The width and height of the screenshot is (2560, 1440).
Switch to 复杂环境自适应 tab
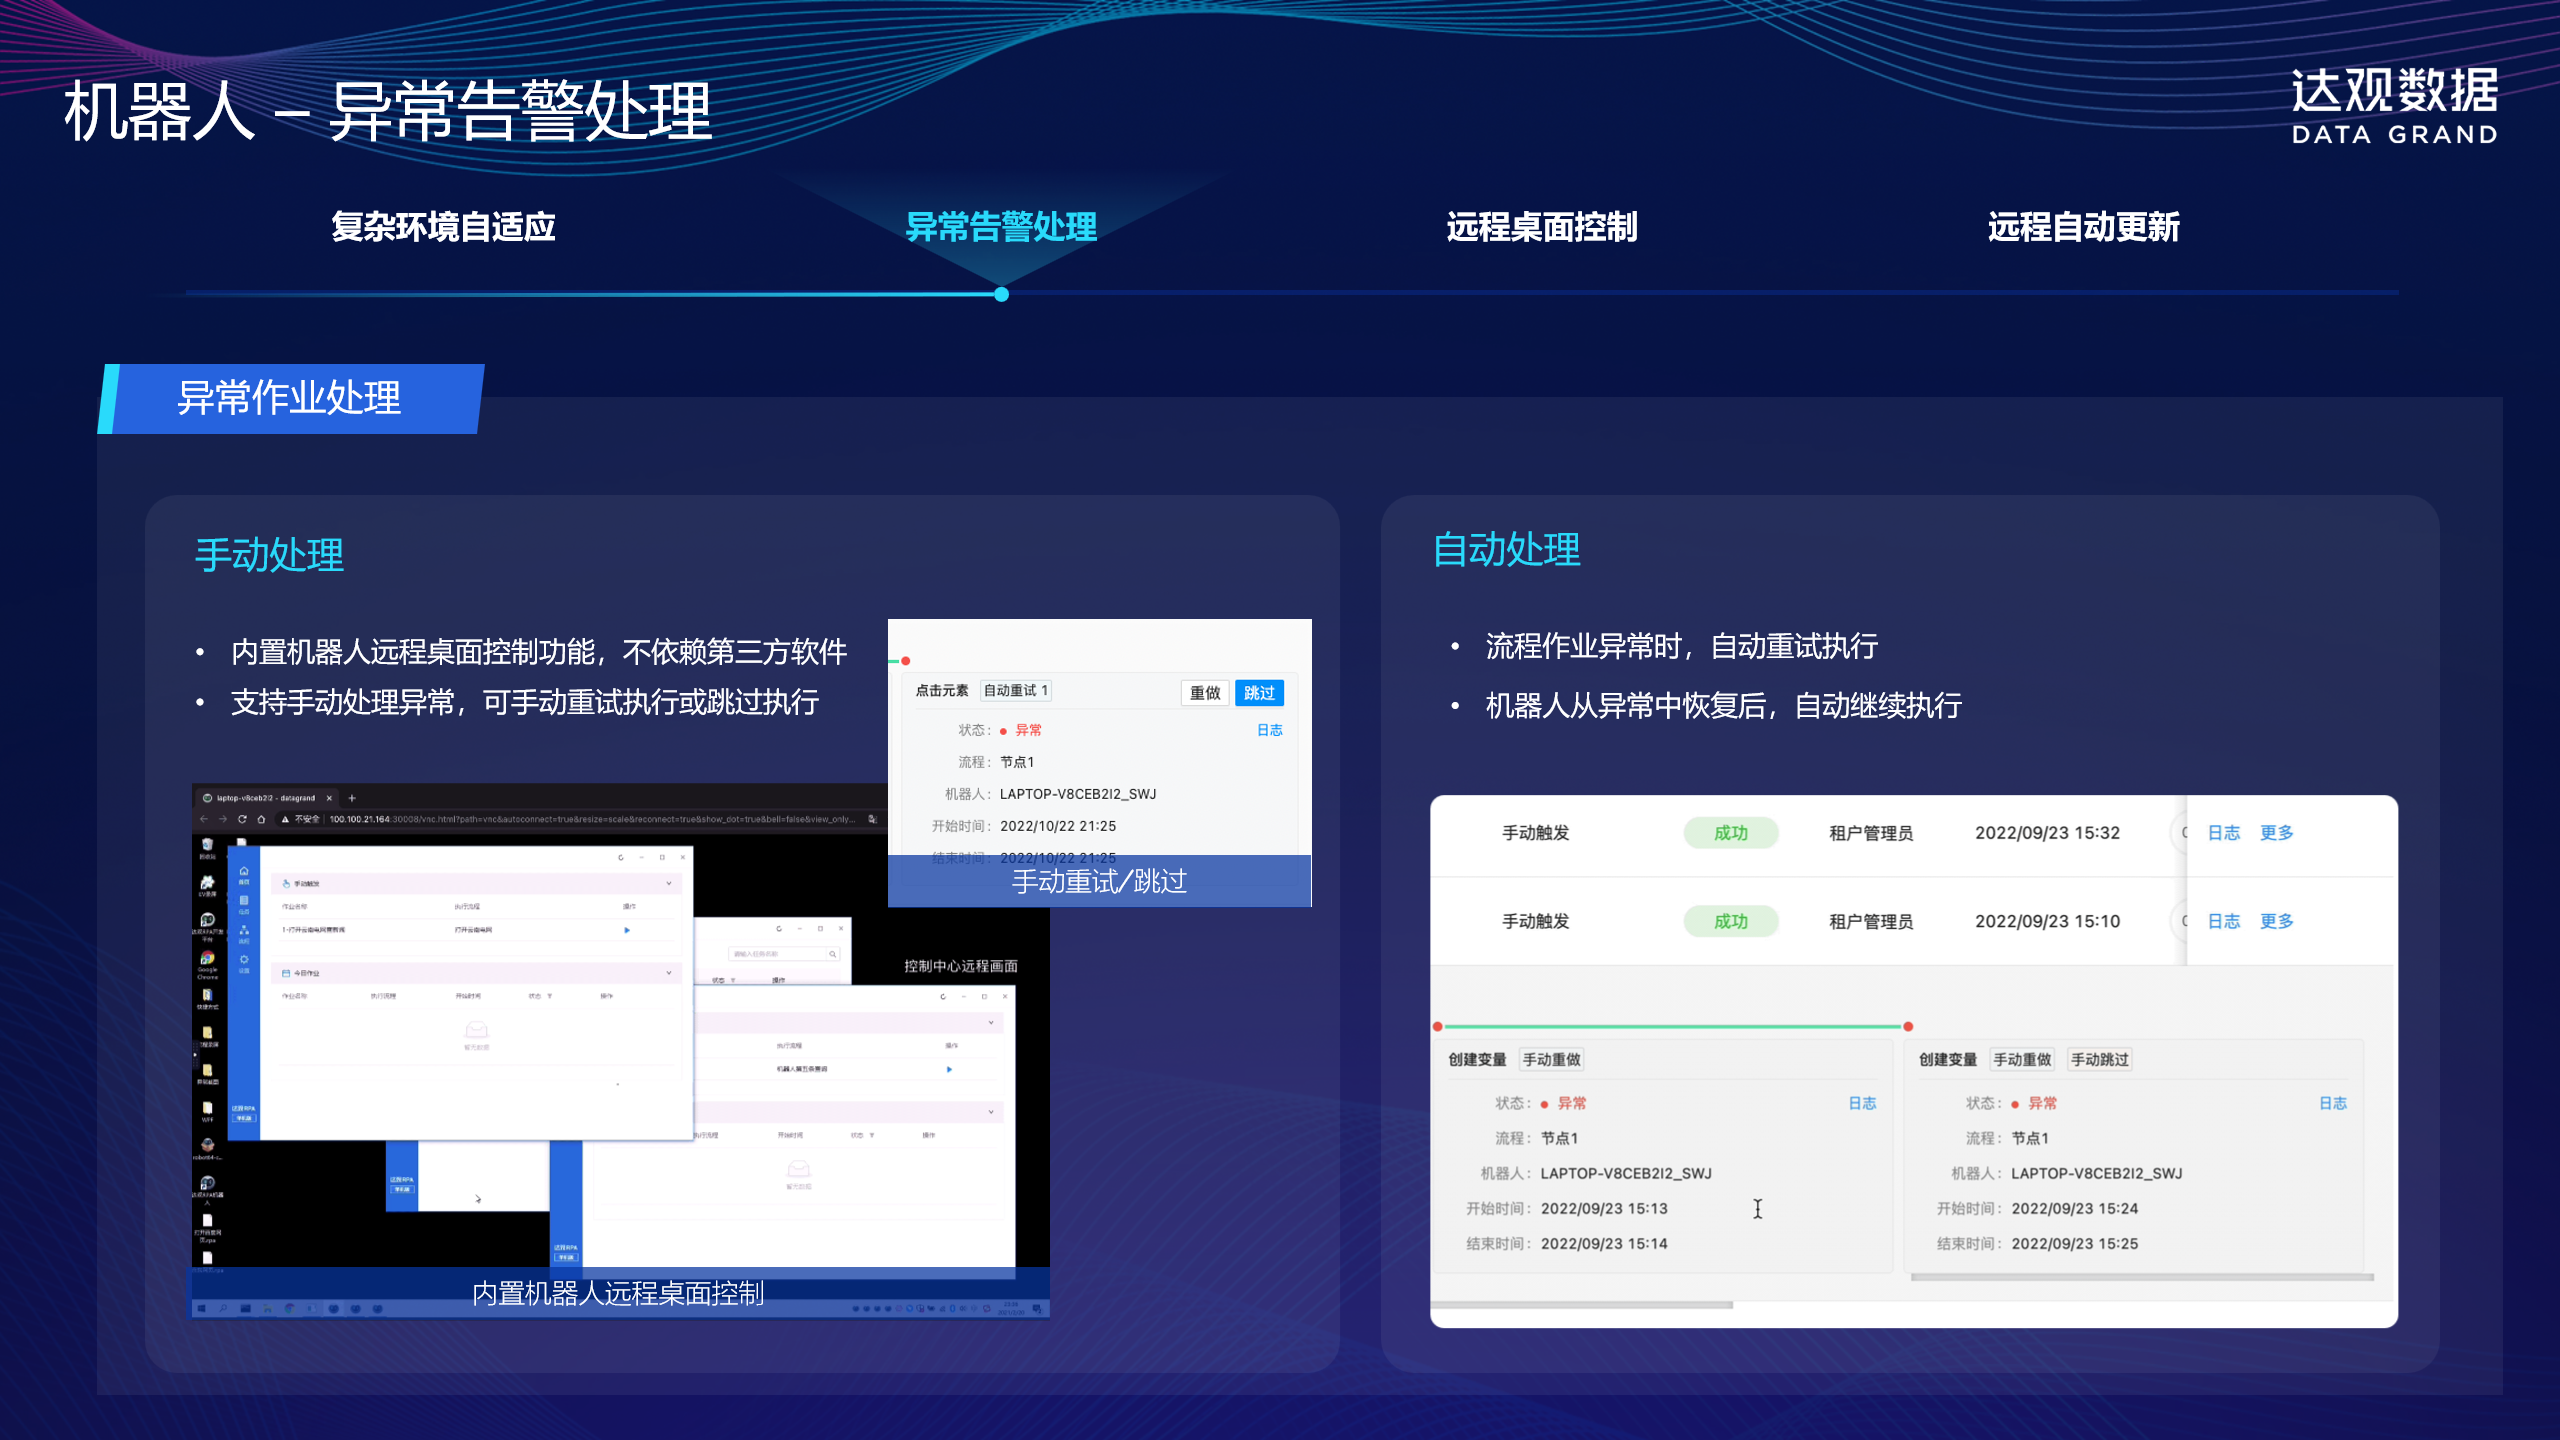click(x=443, y=227)
